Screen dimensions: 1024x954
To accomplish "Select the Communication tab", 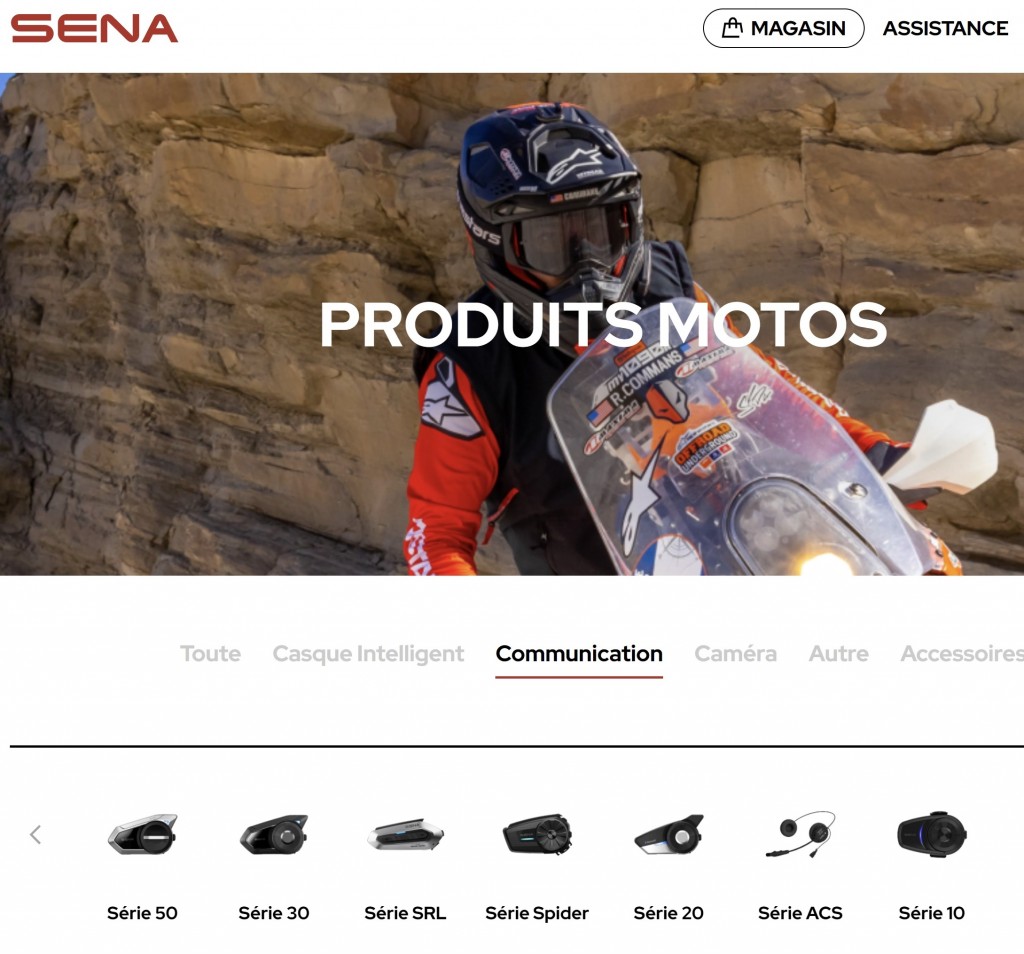I will click(579, 653).
